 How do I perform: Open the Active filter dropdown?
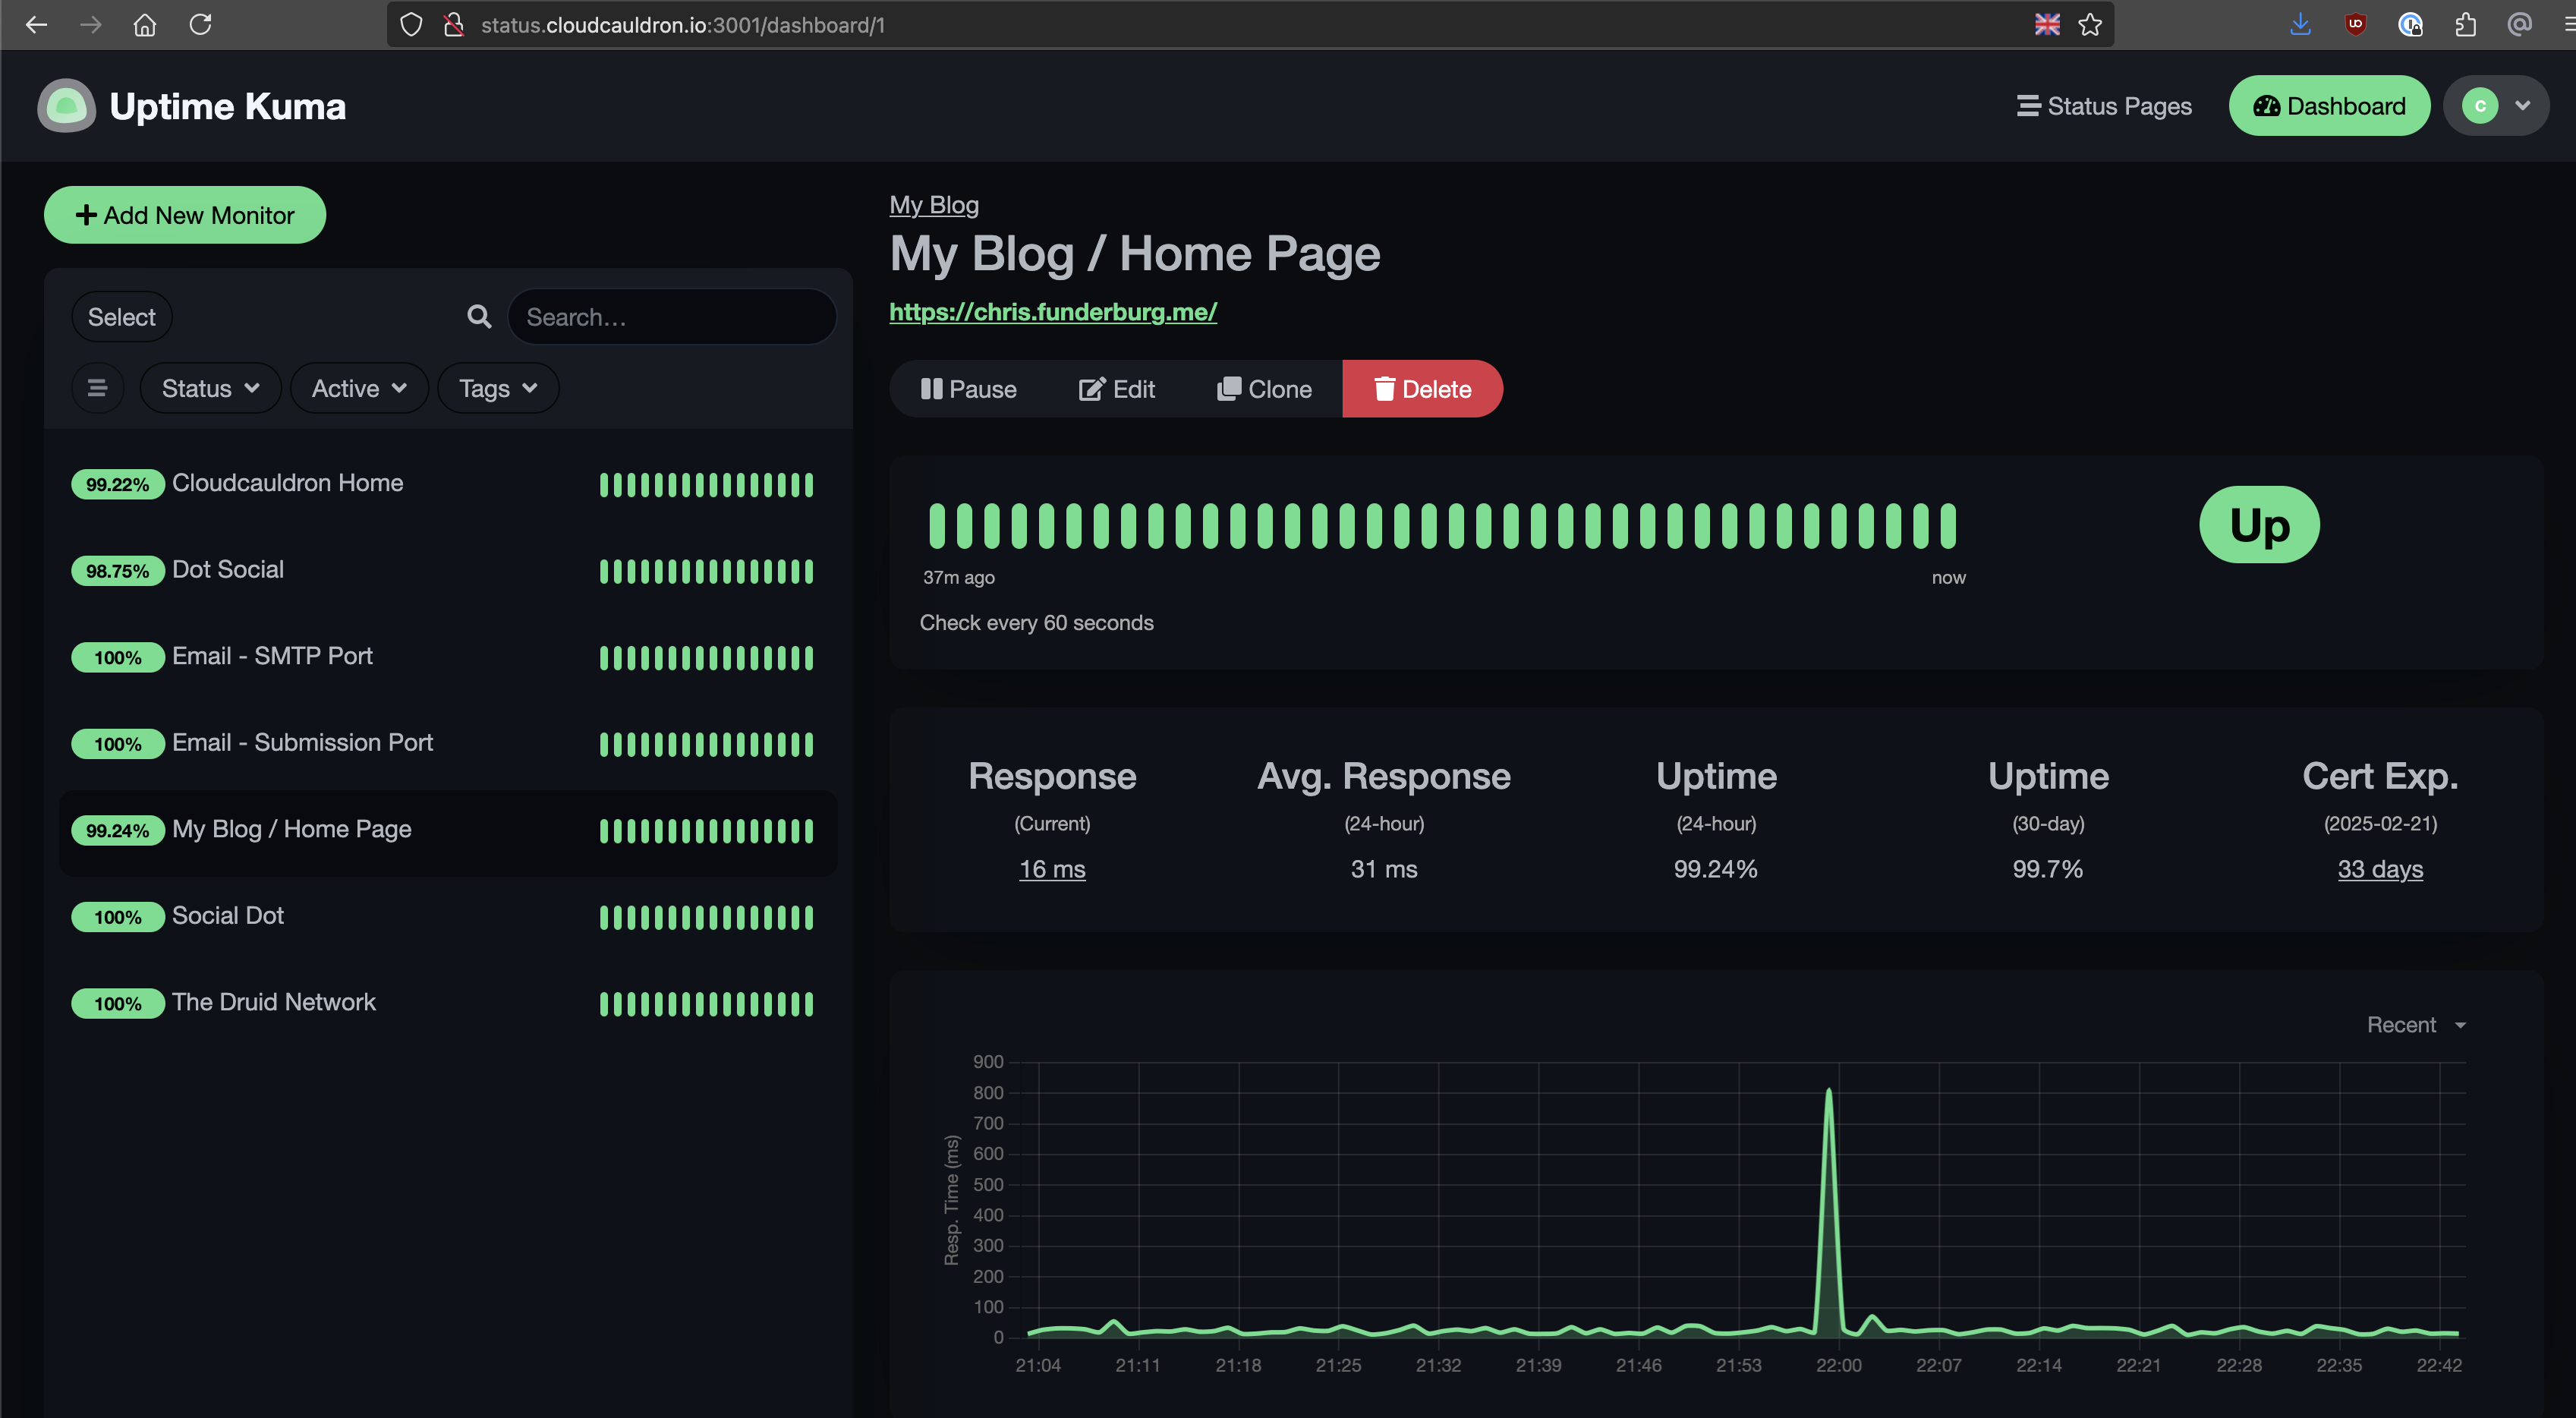click(359, 388)
